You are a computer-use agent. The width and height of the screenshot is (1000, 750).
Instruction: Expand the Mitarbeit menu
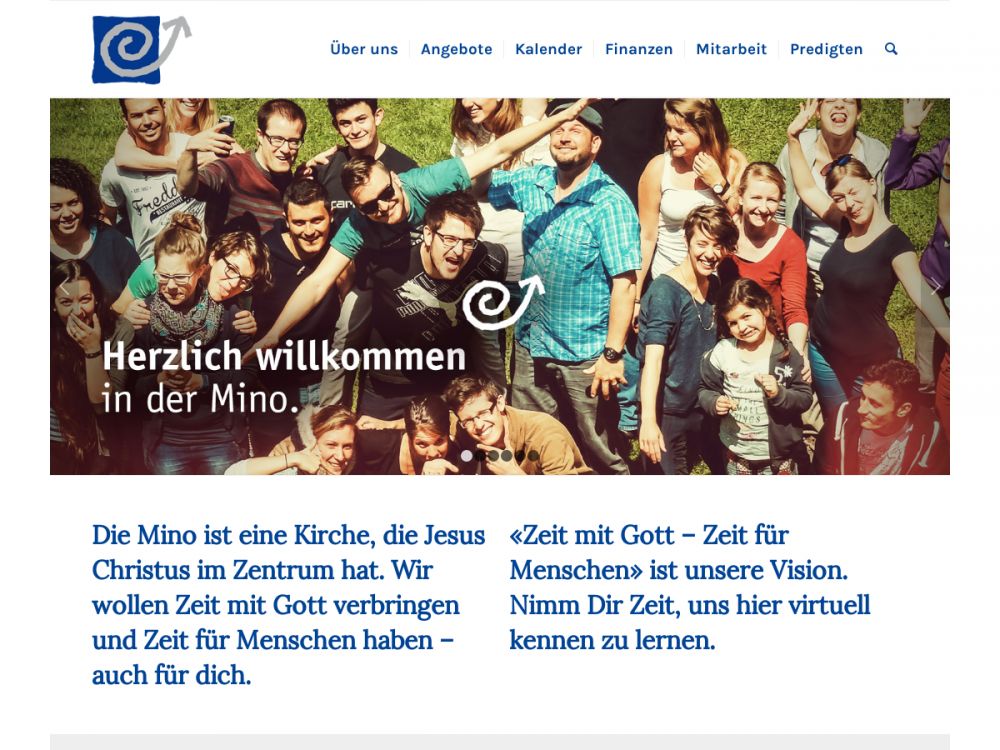[x=731, y=49]
